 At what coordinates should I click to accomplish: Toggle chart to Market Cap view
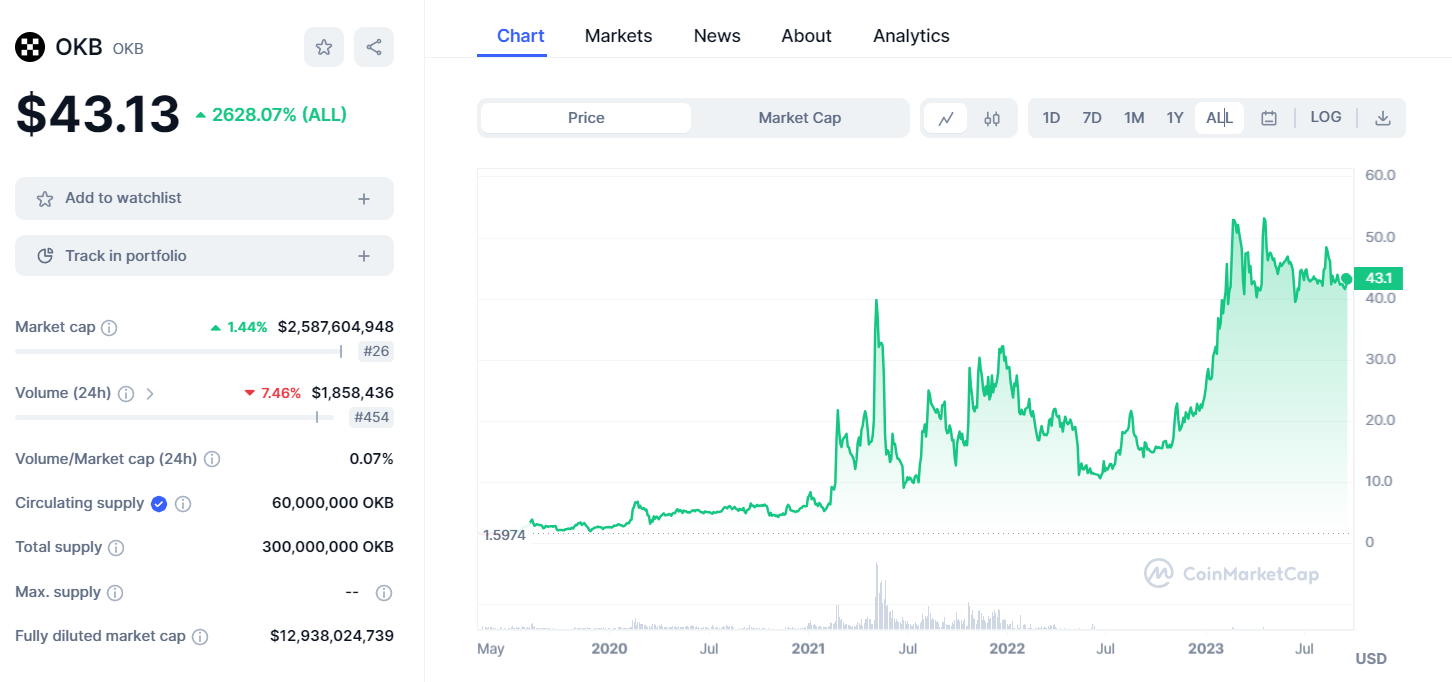point(800,118)
